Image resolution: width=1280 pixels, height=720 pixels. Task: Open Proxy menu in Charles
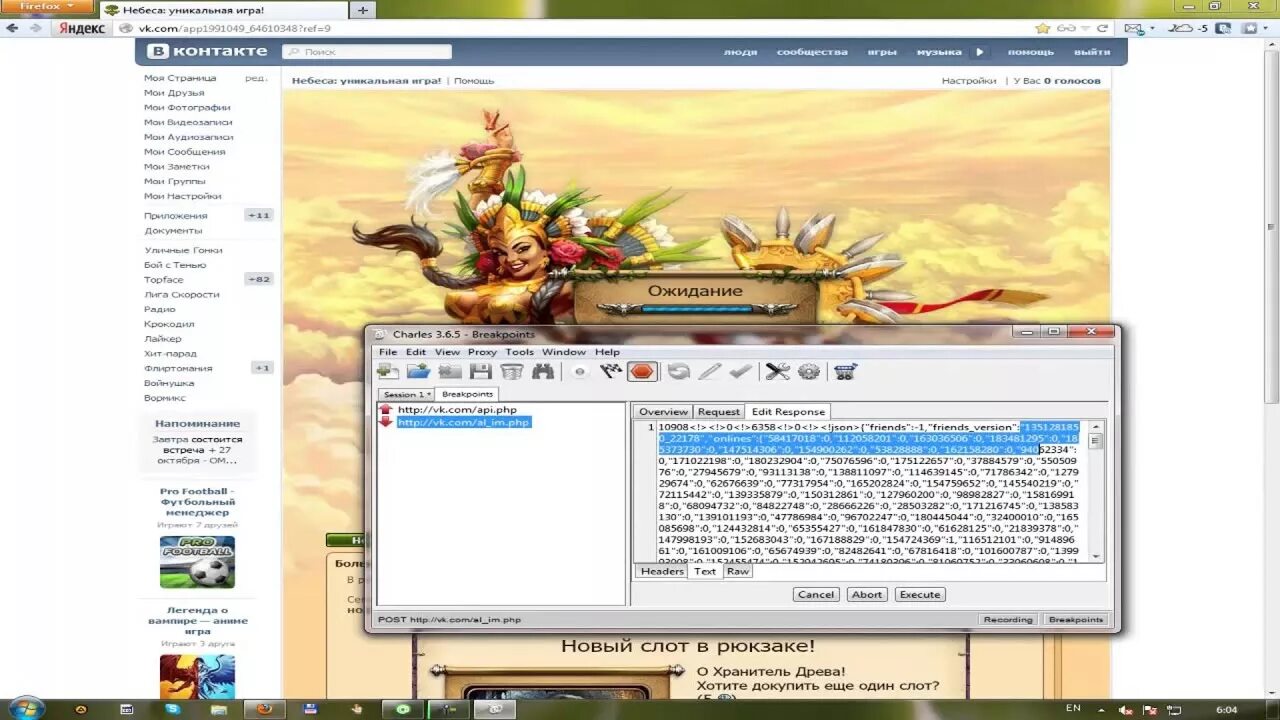pos(482,352)
